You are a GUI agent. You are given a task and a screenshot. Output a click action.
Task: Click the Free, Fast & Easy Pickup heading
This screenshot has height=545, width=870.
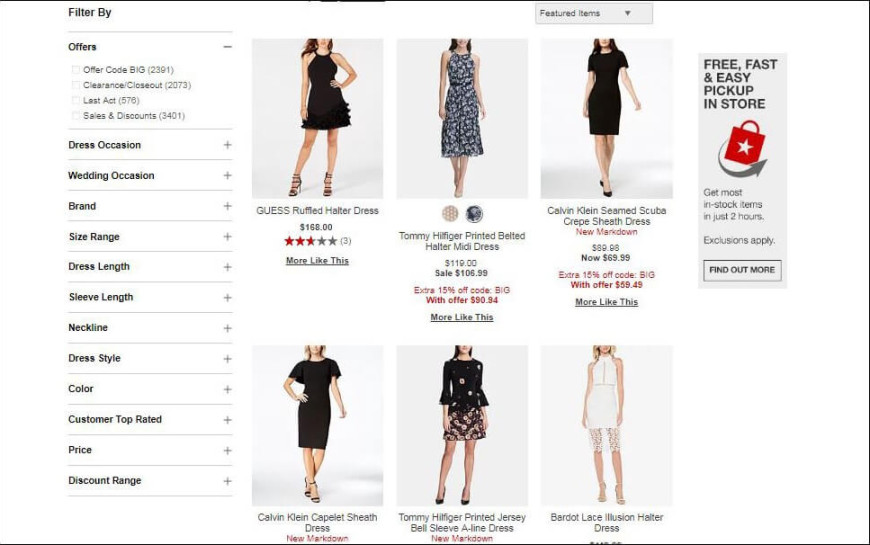pos(740,84)
